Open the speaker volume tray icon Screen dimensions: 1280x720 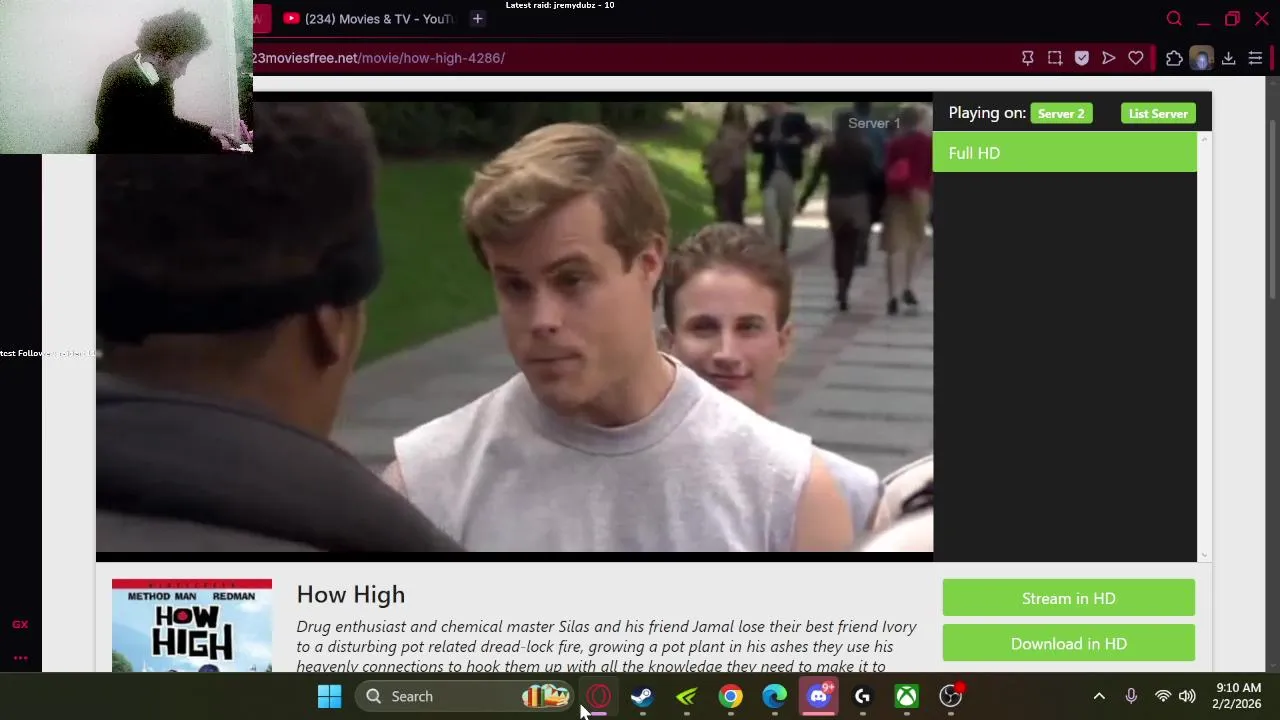point(1187,696)
